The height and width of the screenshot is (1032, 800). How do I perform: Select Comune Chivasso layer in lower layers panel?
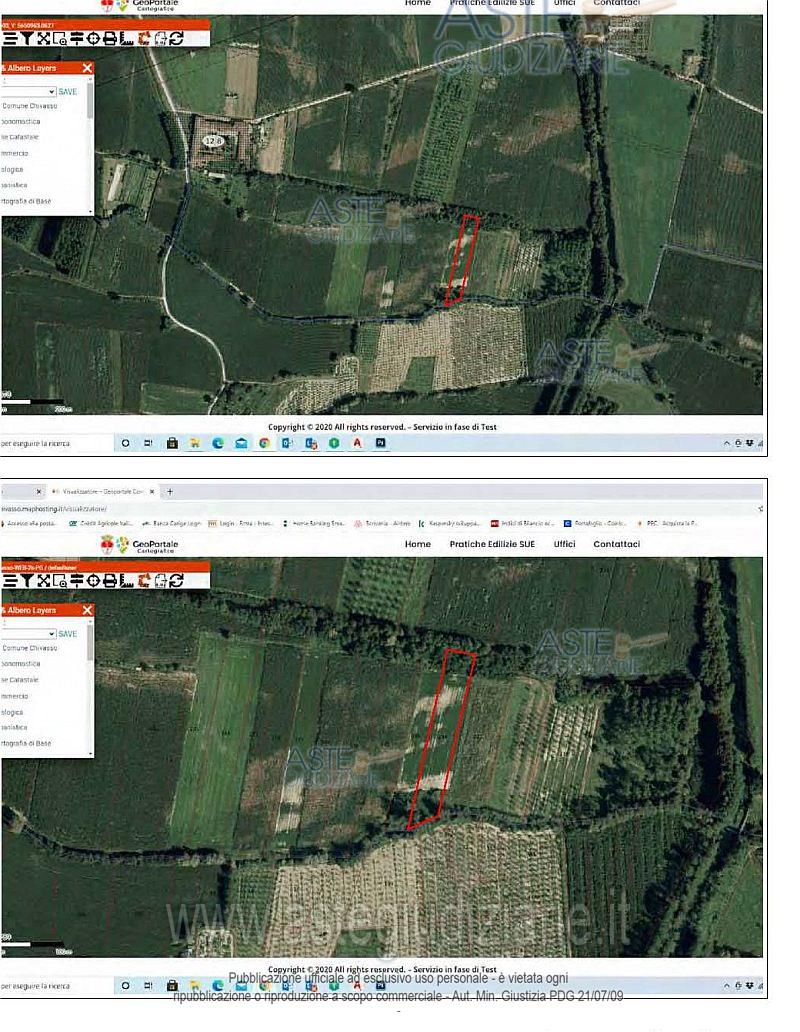coord(30,648)
